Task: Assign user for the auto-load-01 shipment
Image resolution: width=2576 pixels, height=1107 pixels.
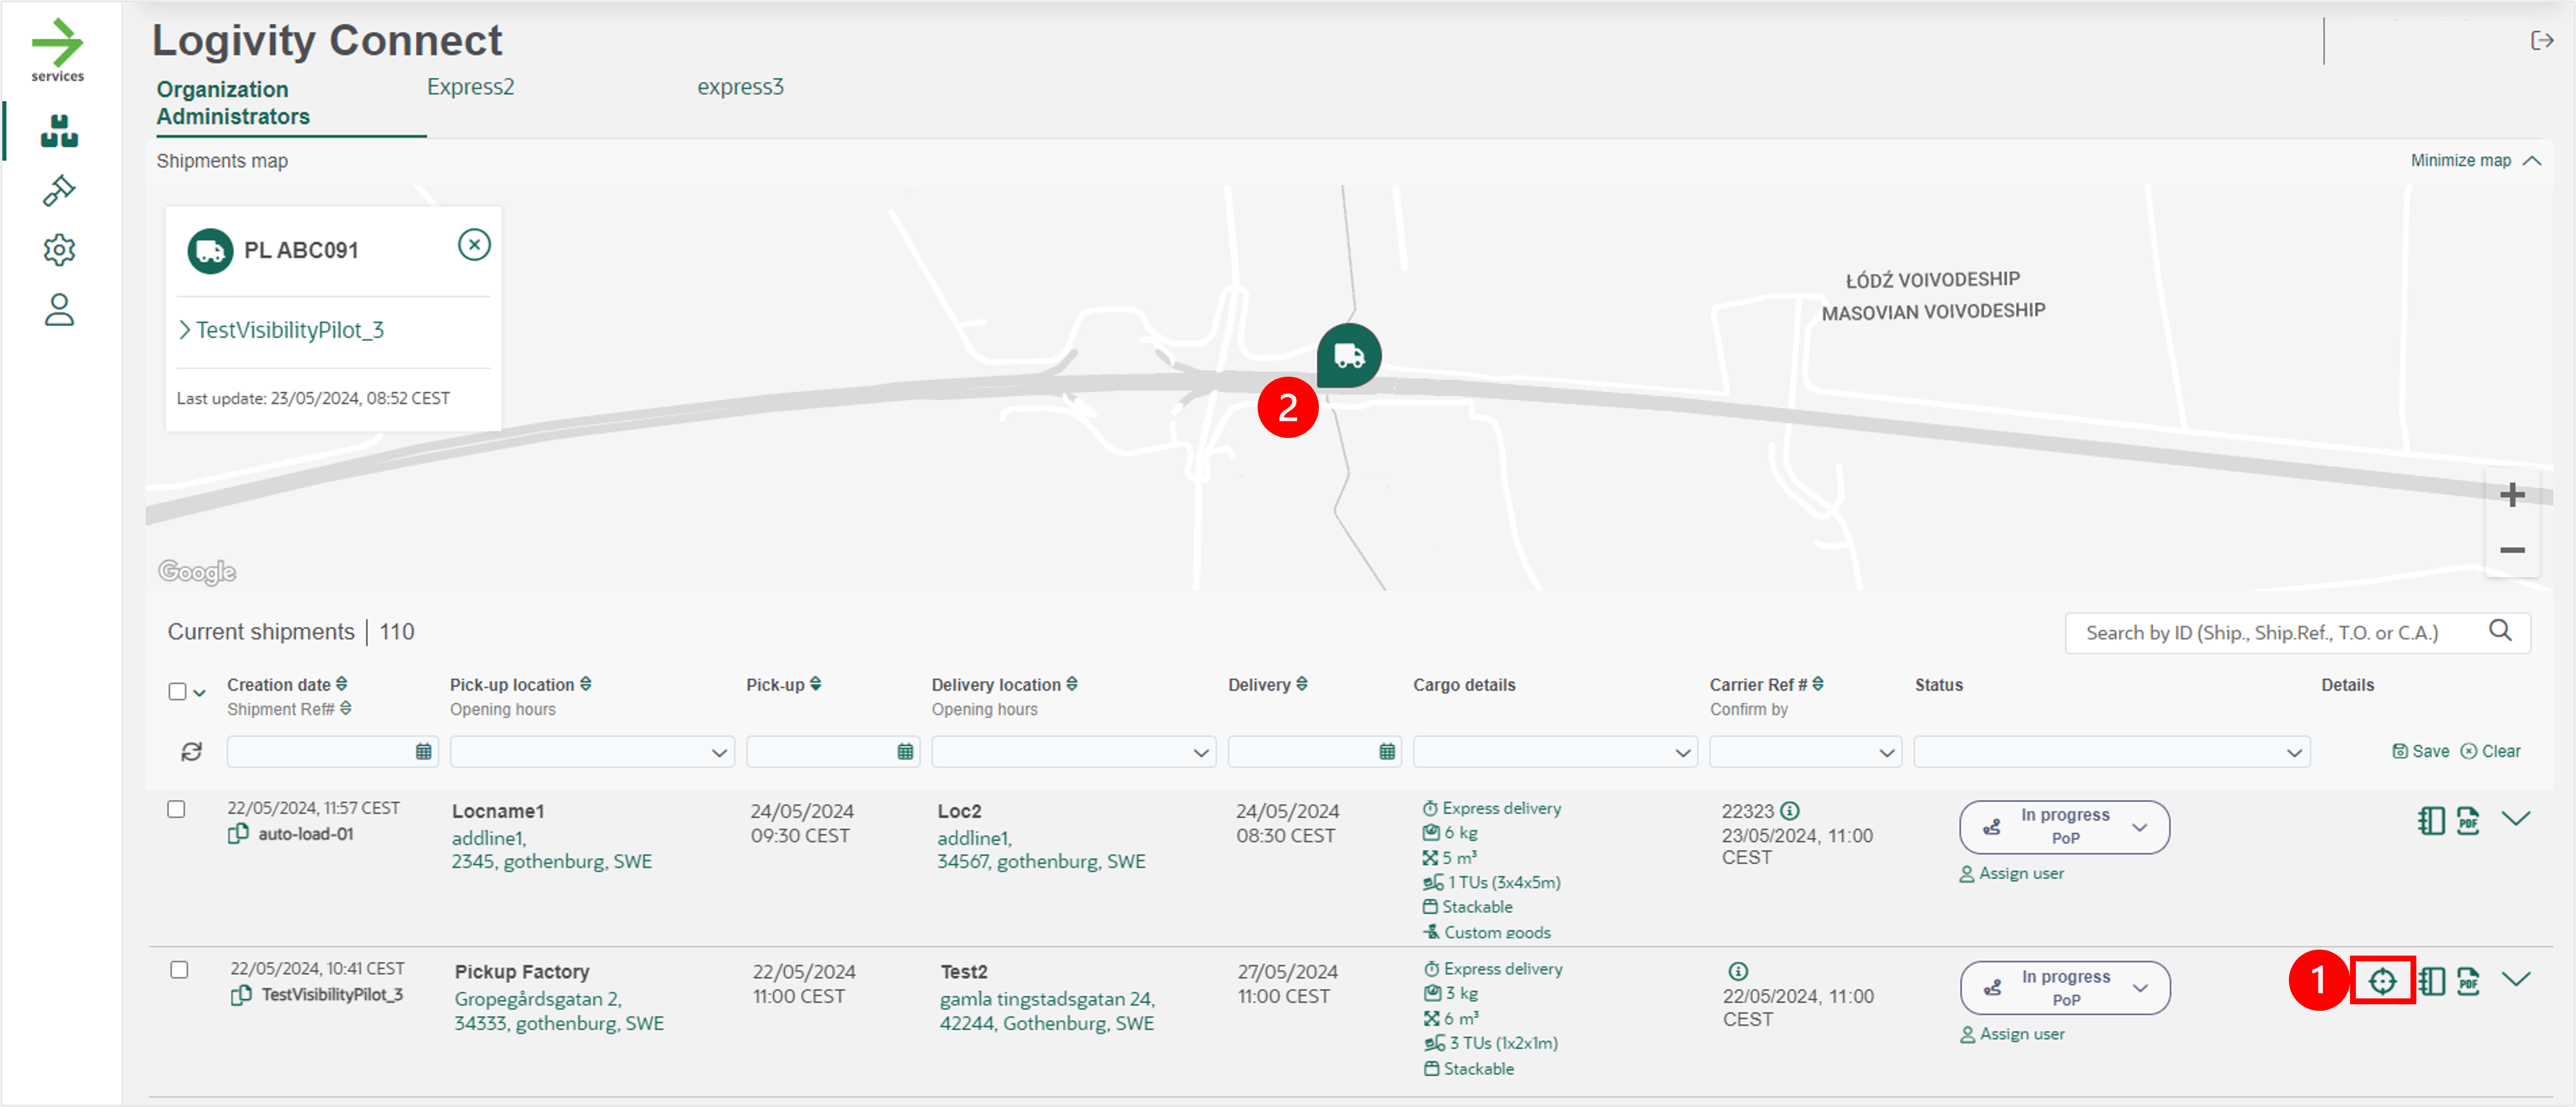Action: pos(2011,873)
